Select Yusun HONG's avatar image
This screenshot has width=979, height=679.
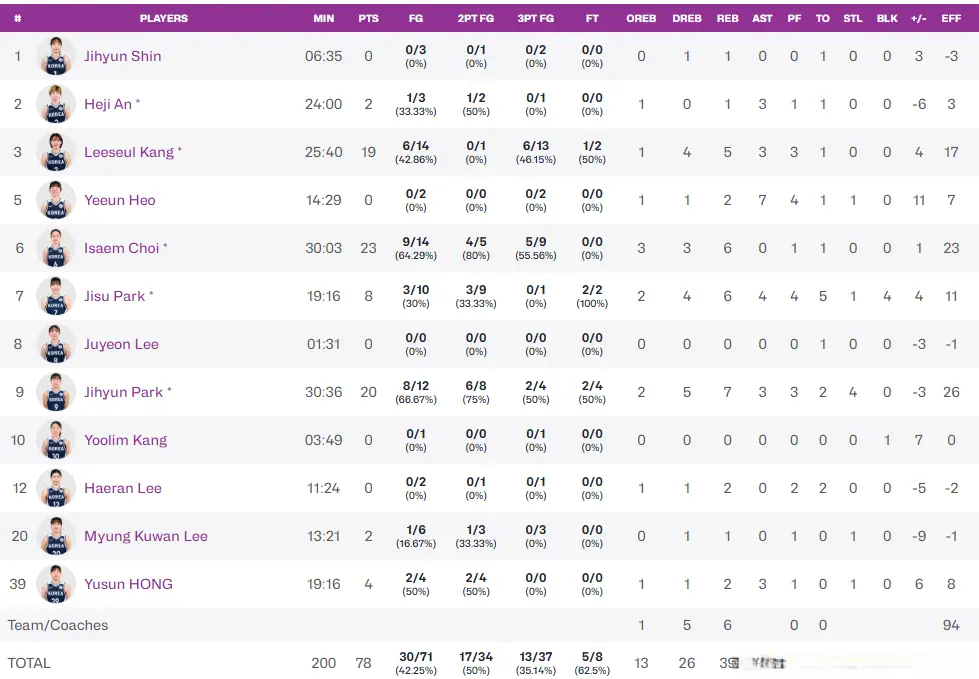(x=56, y=584)
